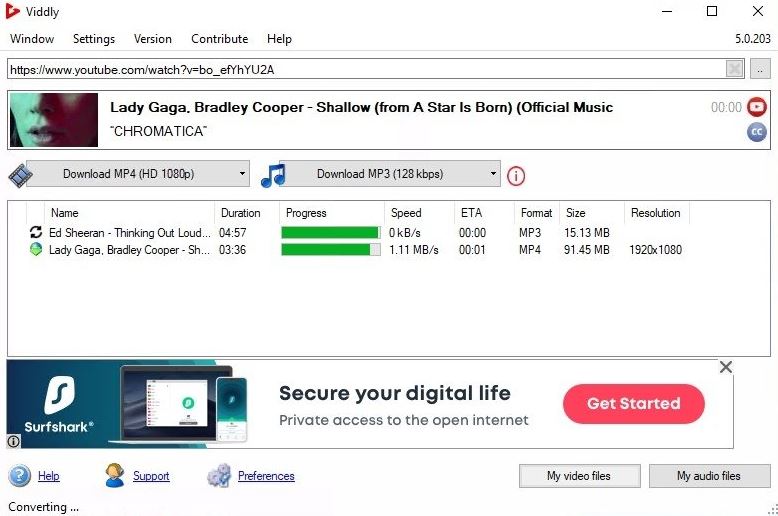Click the Format column header

(x=537, y=213)
